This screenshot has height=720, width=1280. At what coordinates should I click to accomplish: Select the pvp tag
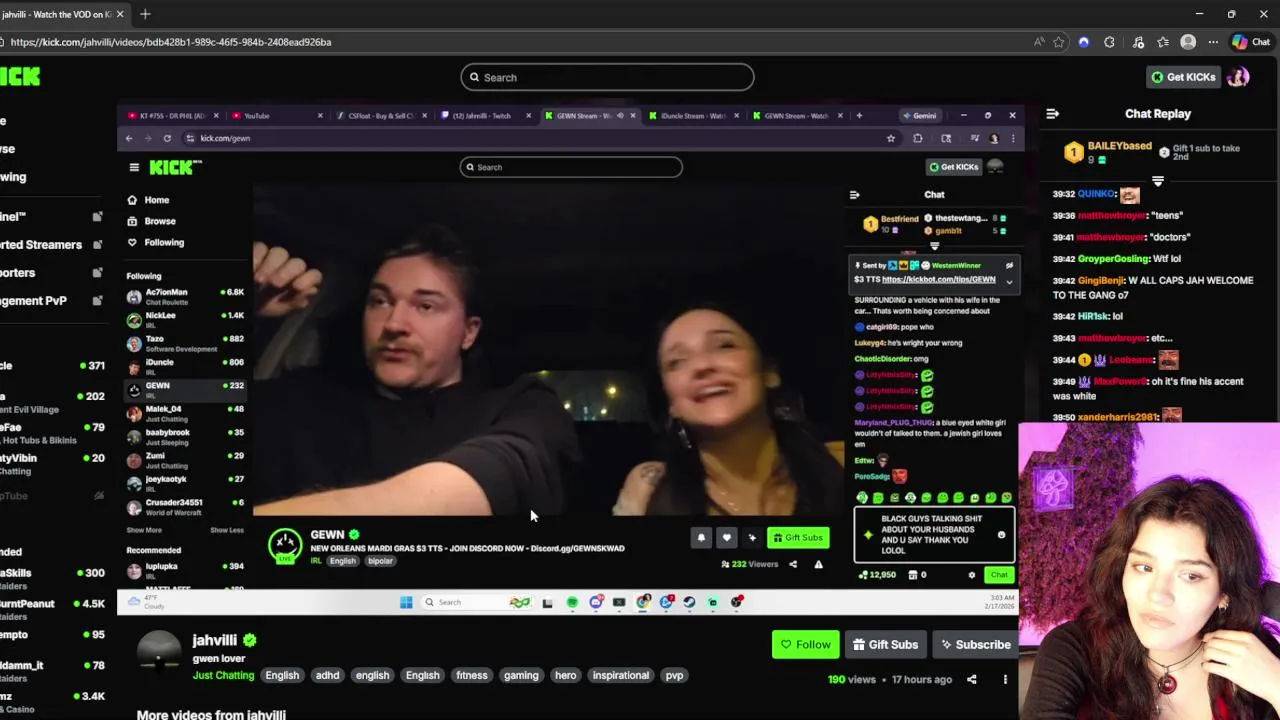(x=675, y=675)
